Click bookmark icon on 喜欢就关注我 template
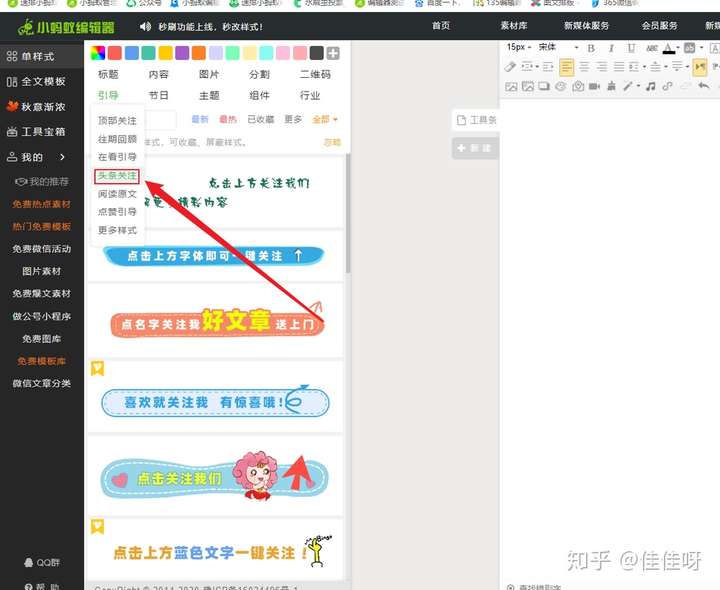 (97, 368)
